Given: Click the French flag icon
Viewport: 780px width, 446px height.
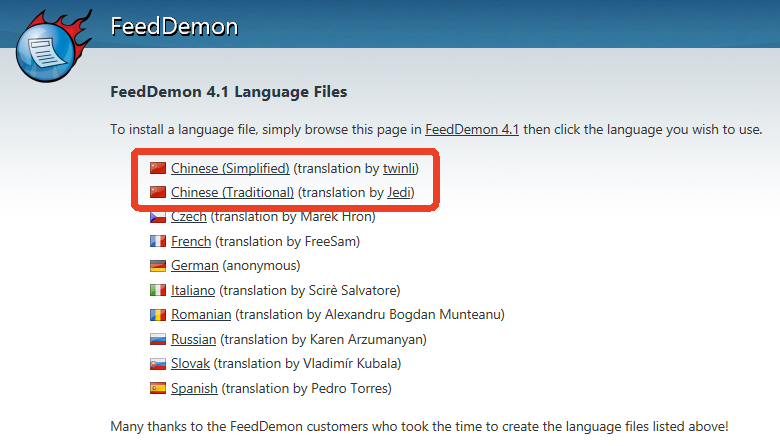Looking at the screenshot, I should 157,241.
